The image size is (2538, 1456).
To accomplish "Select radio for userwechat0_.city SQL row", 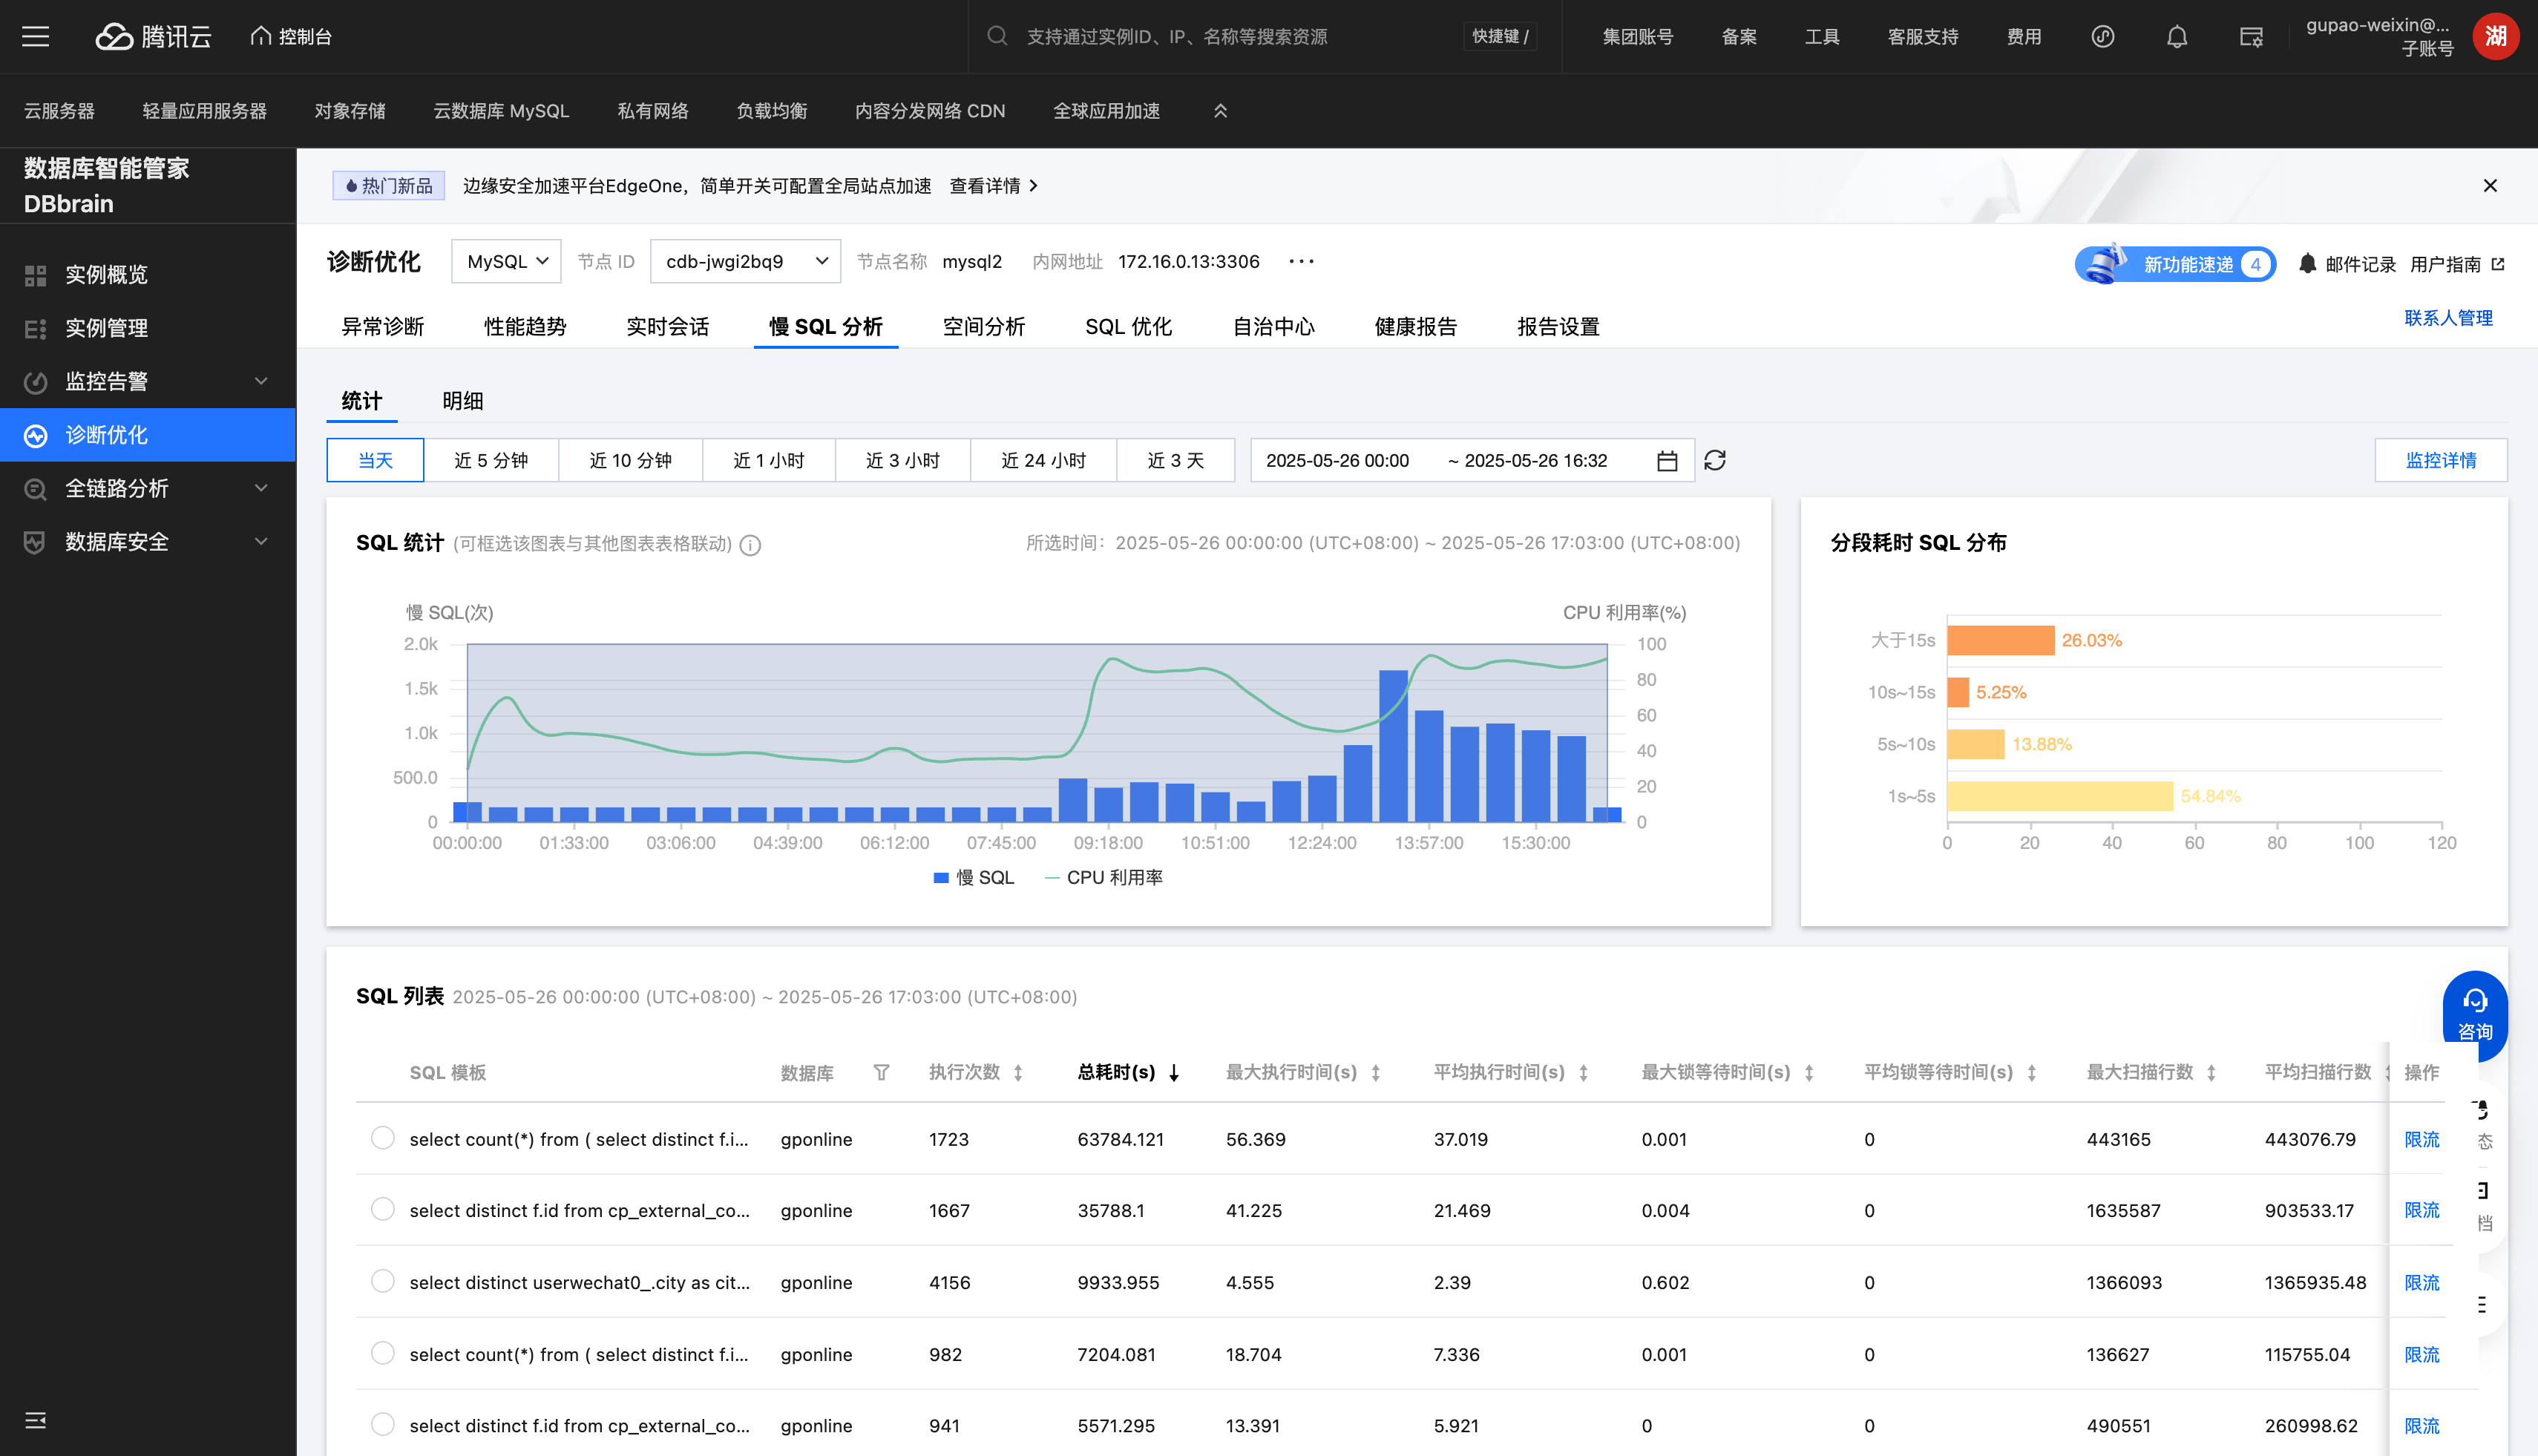I will pyautogui.click(x=382, y=1281).
